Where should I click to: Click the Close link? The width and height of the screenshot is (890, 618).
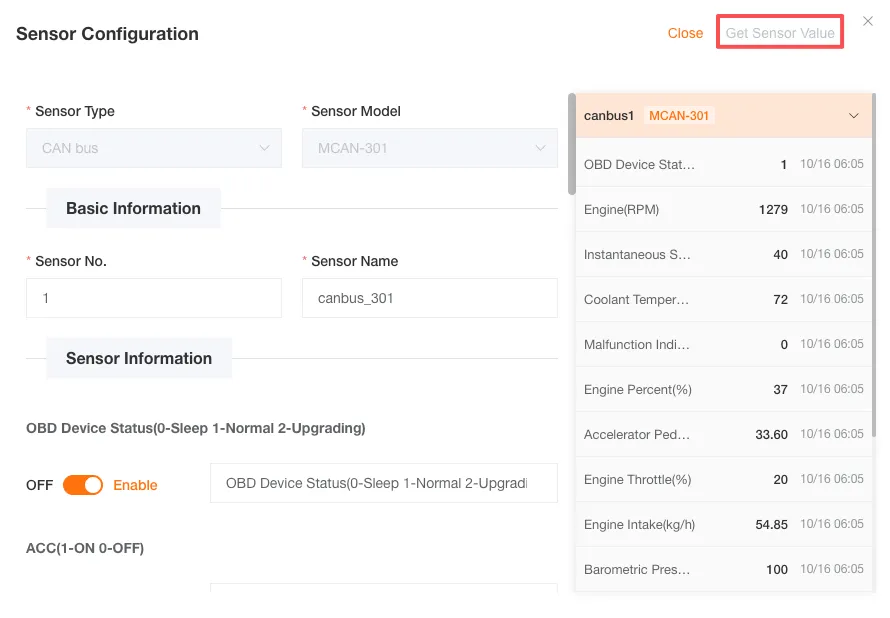click(685, 32)
